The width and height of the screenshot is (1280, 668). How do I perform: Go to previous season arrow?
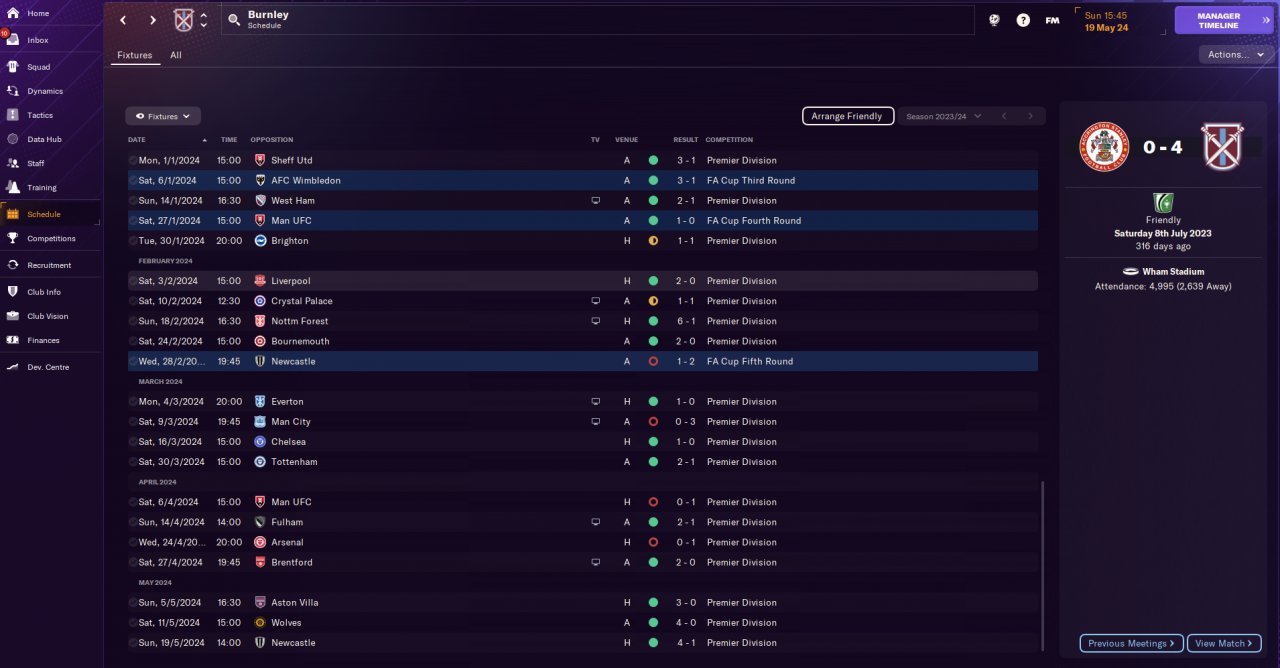point(1004,116)
